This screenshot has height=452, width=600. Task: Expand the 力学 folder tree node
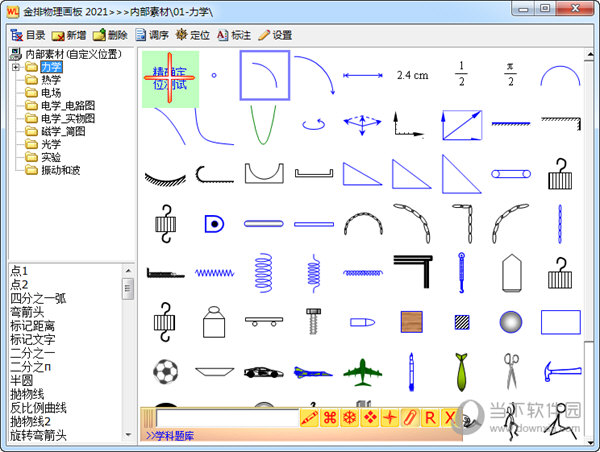point(16,67)
